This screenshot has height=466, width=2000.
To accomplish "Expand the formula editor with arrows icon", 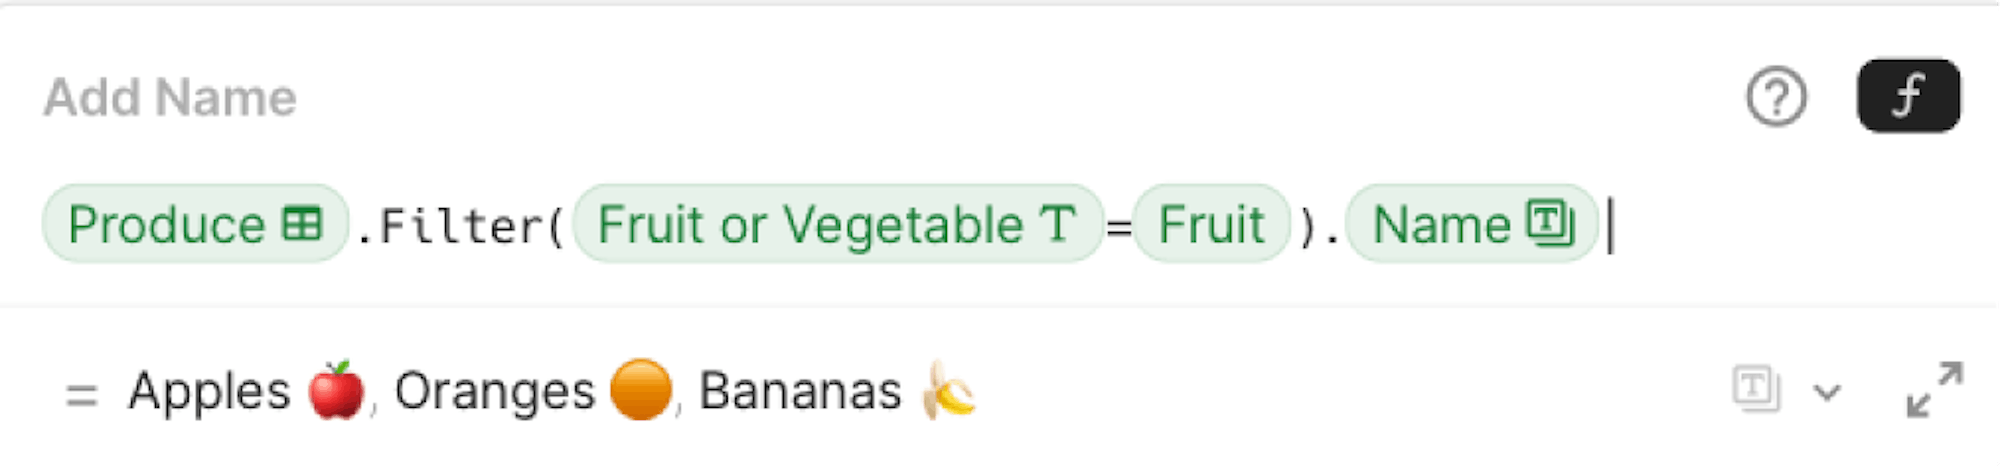I will [1934, 390].
